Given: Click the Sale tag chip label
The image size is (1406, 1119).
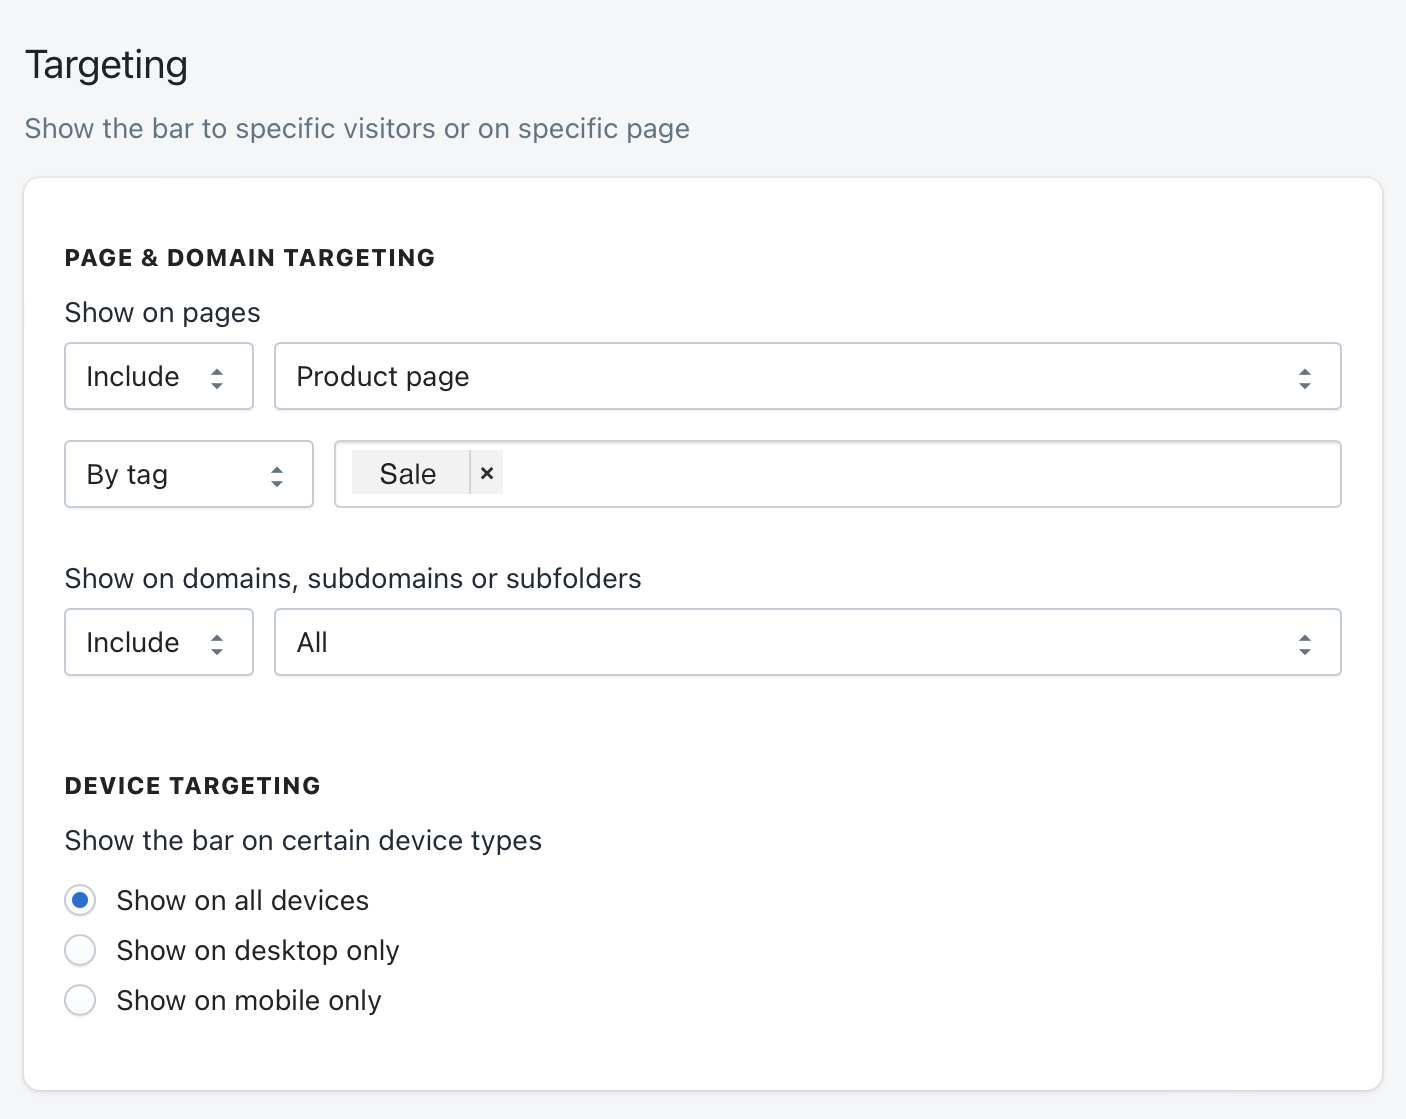Looking at the screenshot, I should coord(408,474).
